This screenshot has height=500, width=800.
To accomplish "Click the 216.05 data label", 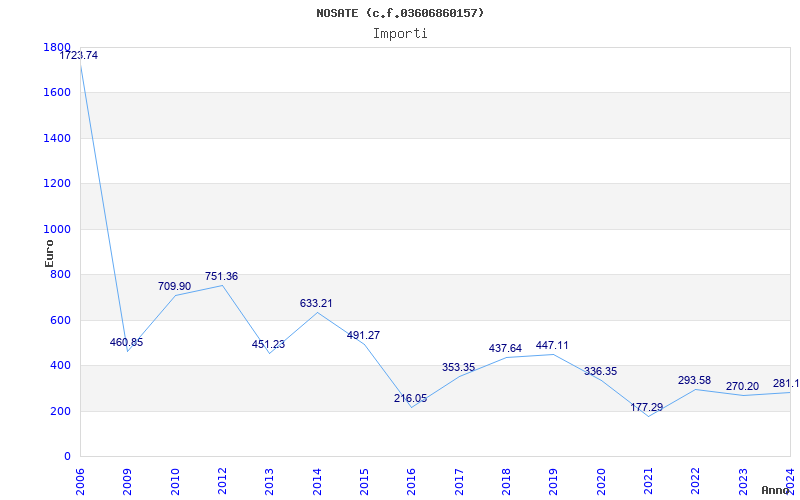I will (x=411, y=398).
